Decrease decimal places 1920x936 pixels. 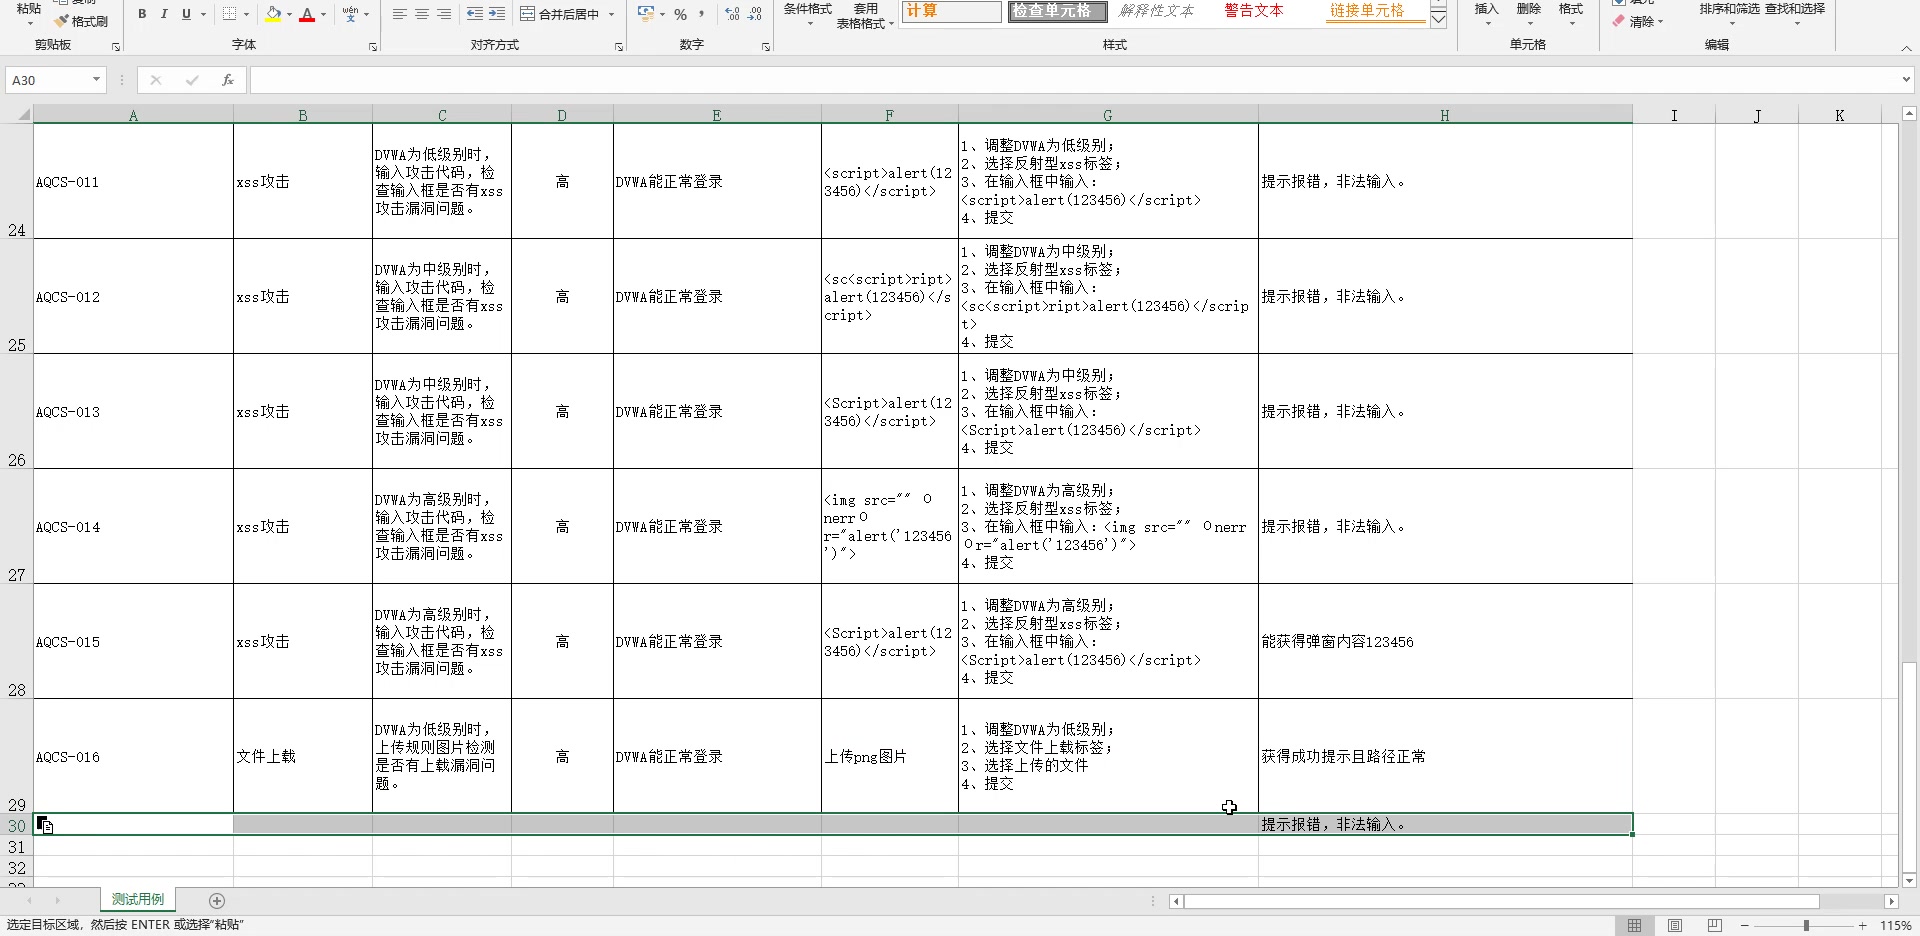[x=755, y=14]
